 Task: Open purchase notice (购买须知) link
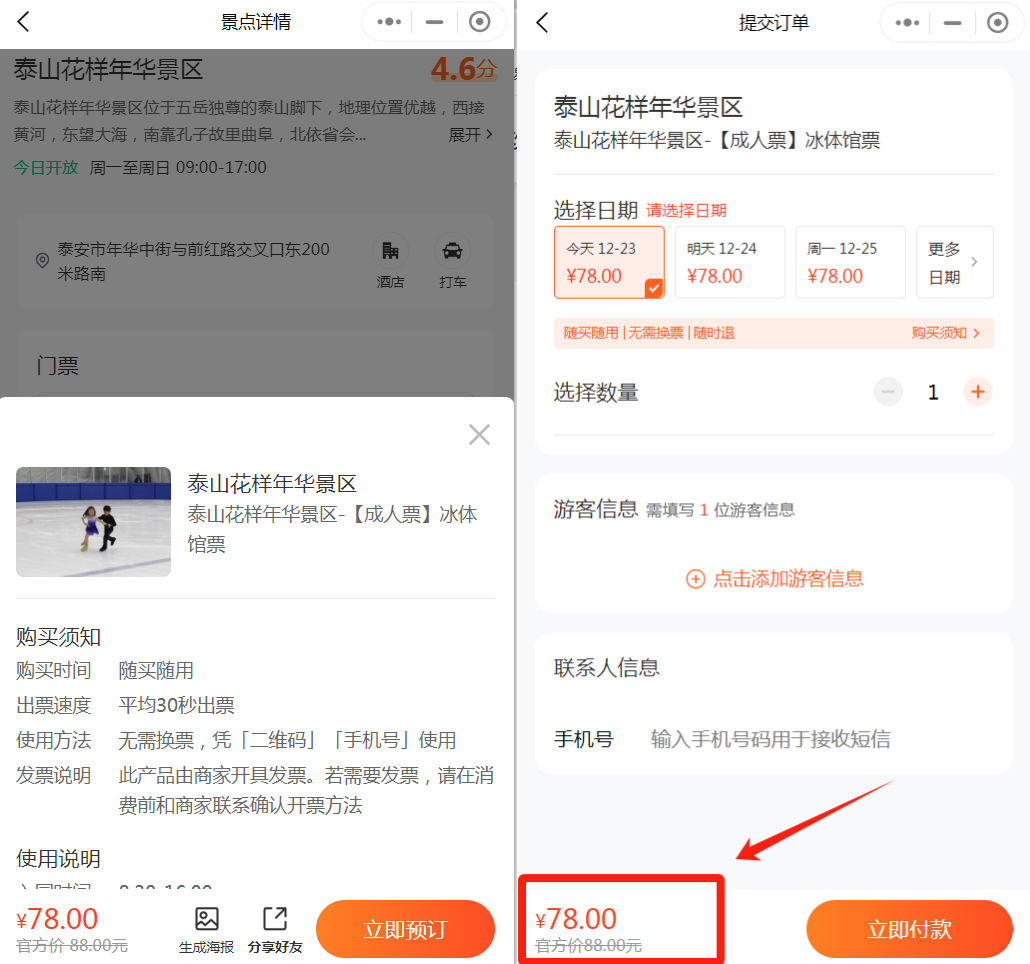pyautogui.click(x=945, y=333)
